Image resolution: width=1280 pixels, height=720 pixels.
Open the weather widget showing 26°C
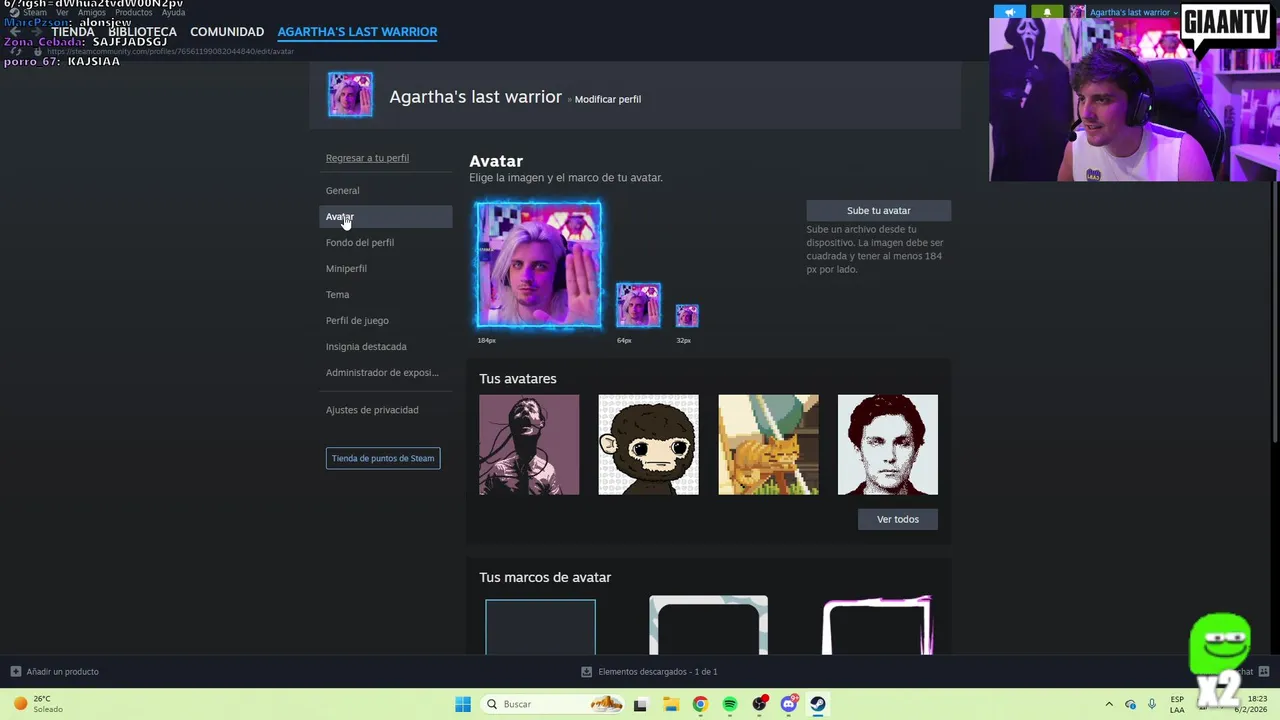click(38, 704)
